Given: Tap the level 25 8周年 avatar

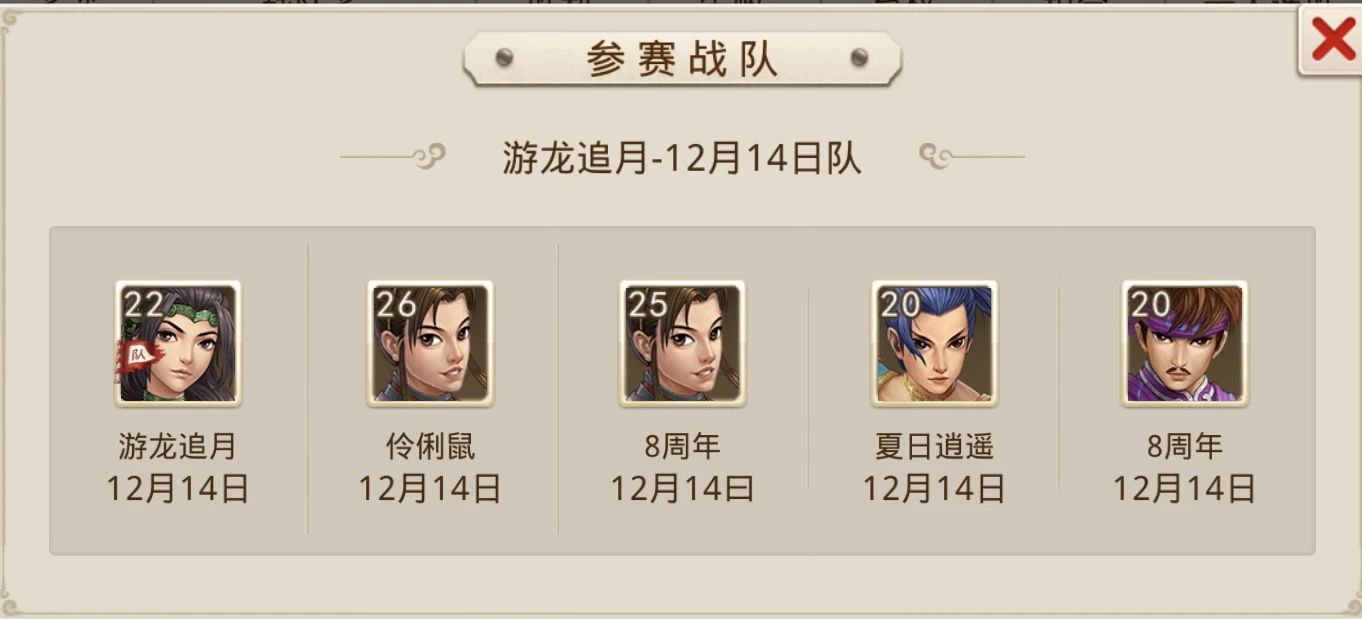Looking at the screenshot, I should click(x=682, y=343).
